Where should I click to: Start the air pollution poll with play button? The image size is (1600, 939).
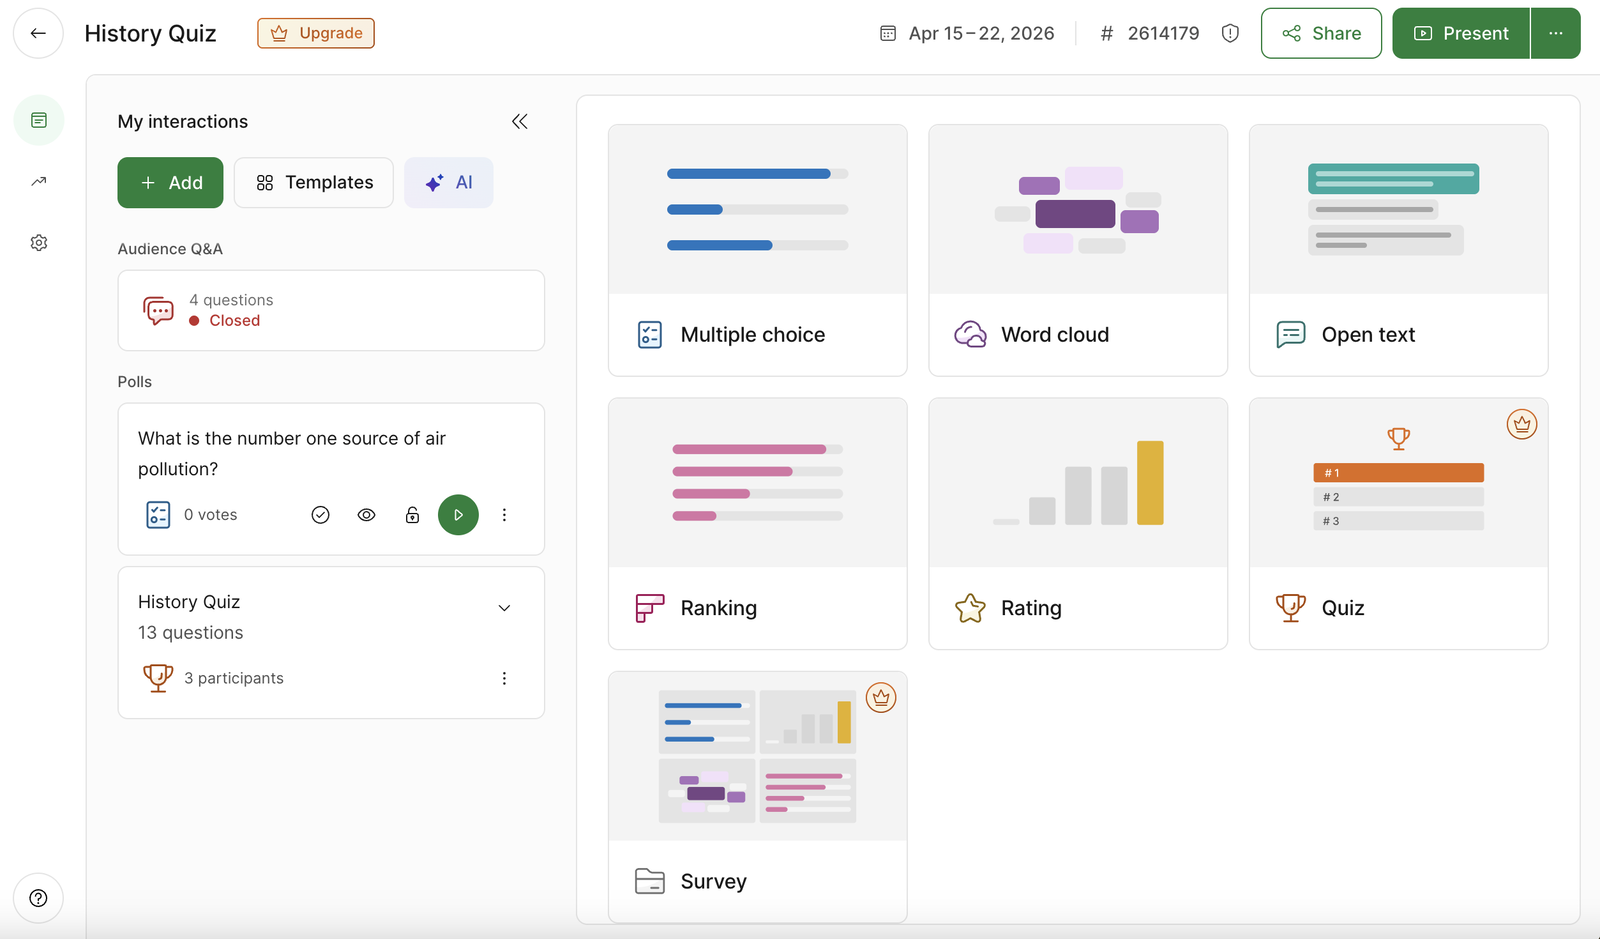[x=458, y=515]
